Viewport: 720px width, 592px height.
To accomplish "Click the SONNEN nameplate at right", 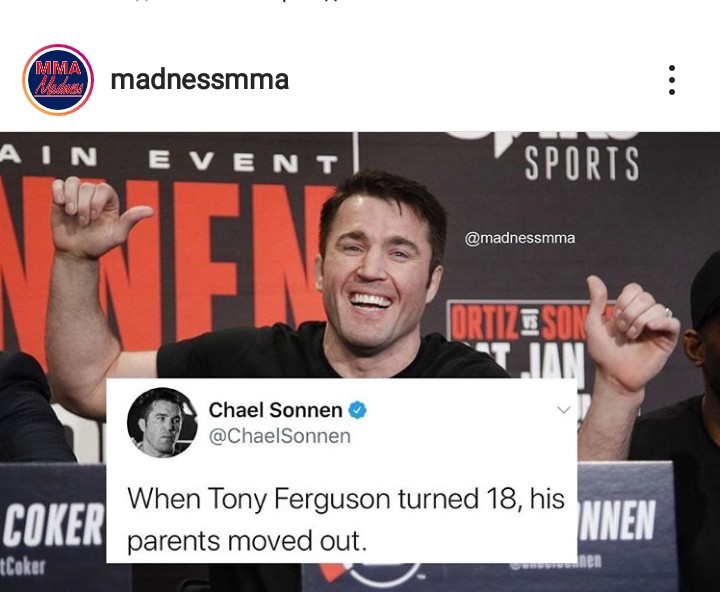I will (x=616, y=519).
